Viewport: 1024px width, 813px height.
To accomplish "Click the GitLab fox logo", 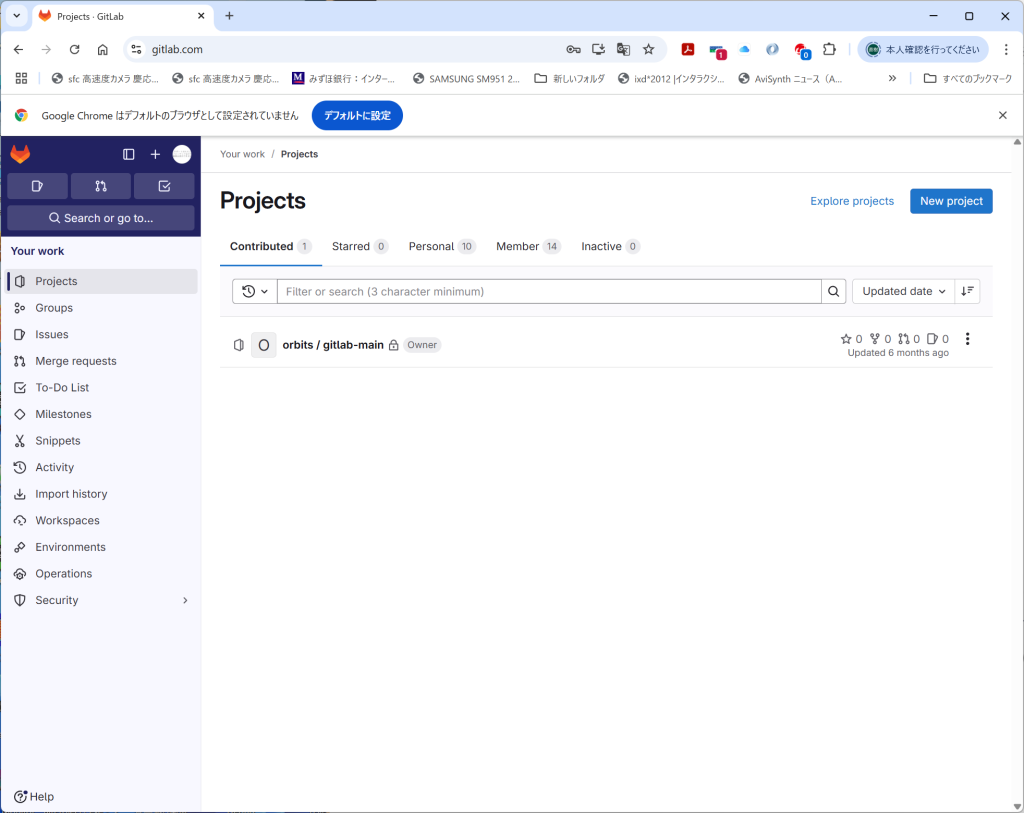I will [x=20, y=154].
